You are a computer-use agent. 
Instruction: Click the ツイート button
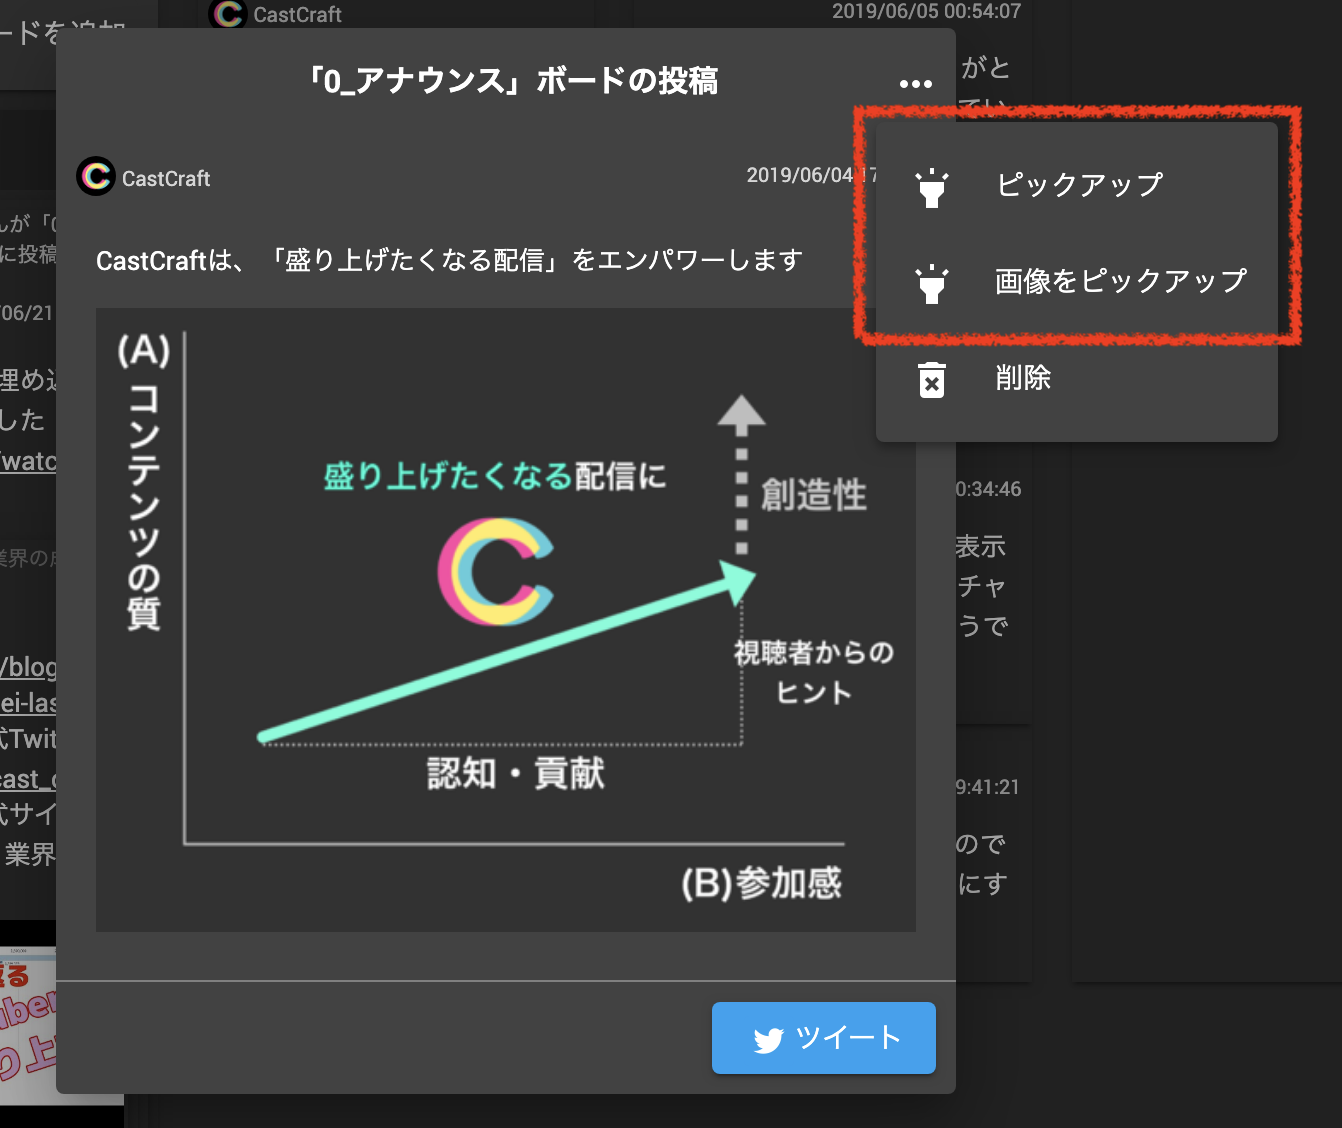(x=824, y=1038)
